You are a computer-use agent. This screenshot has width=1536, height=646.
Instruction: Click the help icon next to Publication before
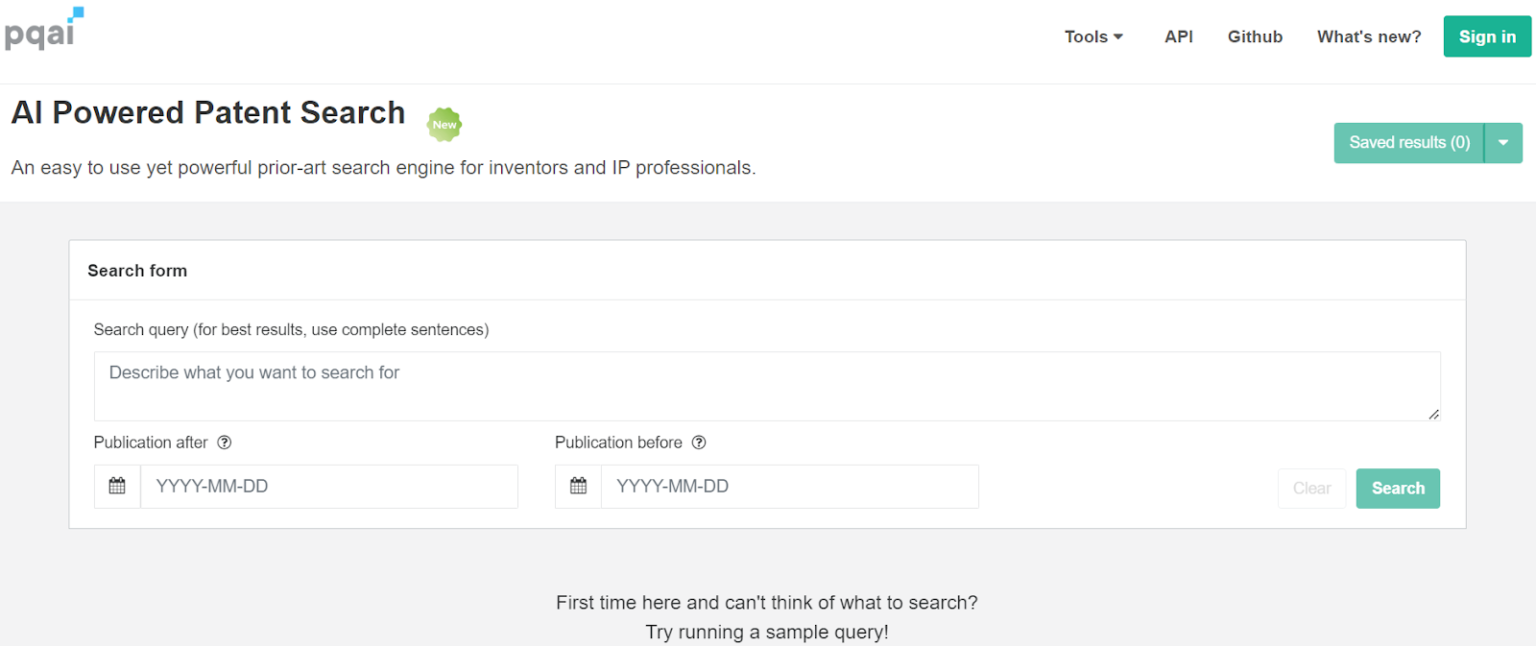click(698, 442)
